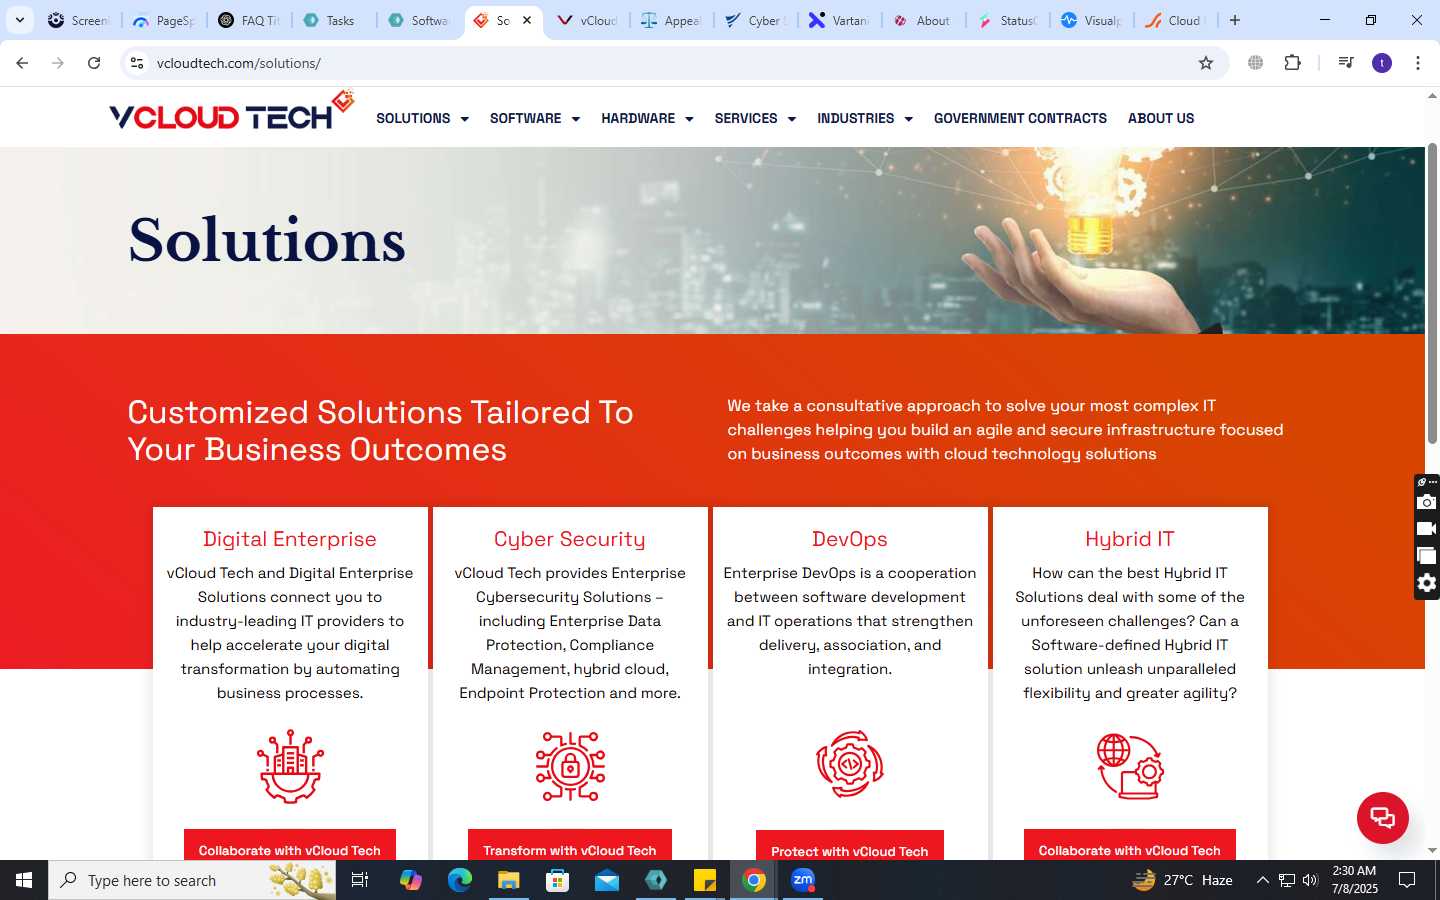View site information icon in address bar
Viewport: 1440px width, 900px height.
(x=137, y=63)
